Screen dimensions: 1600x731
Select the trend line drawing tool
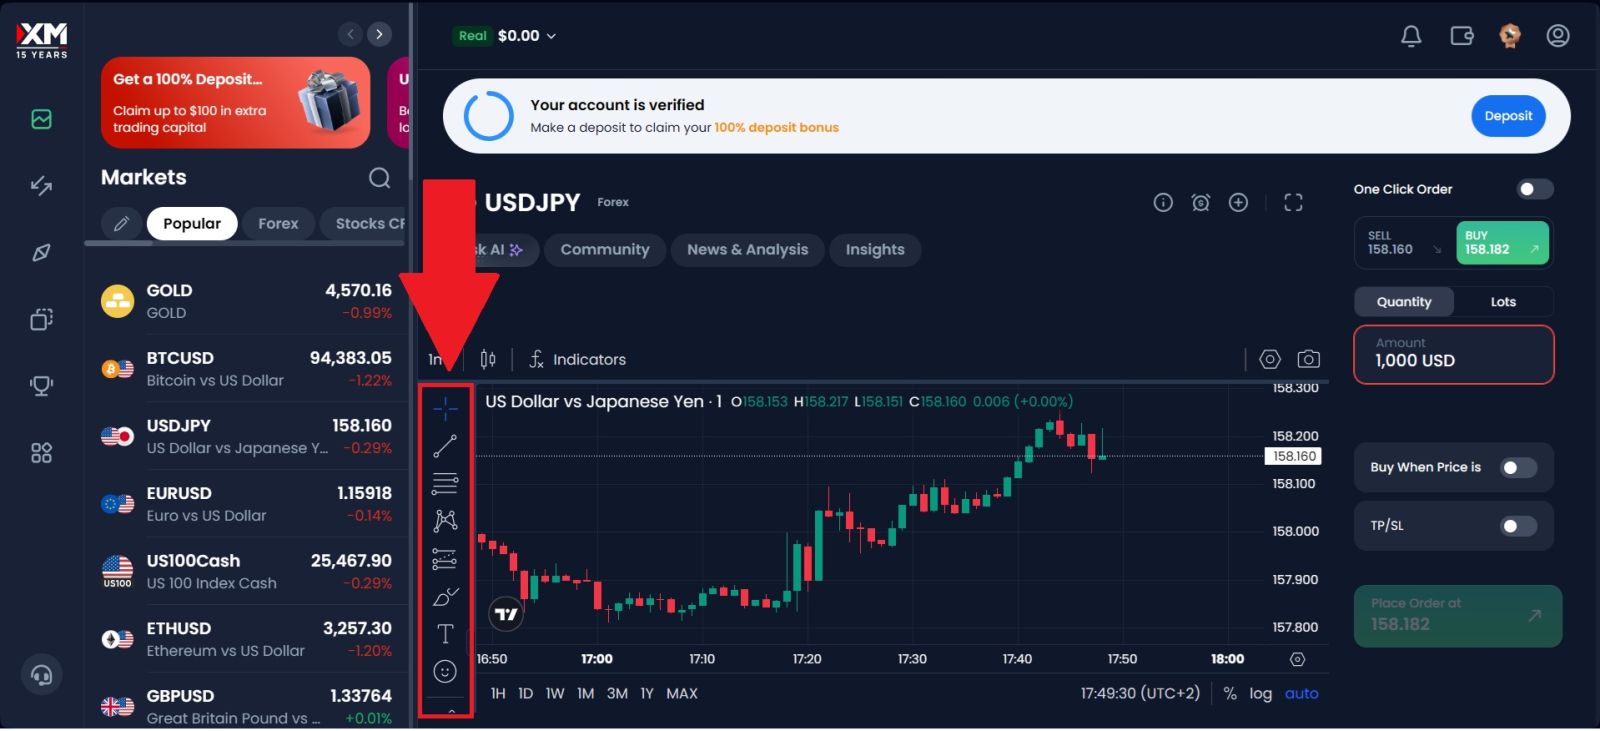tap(445, 446)
